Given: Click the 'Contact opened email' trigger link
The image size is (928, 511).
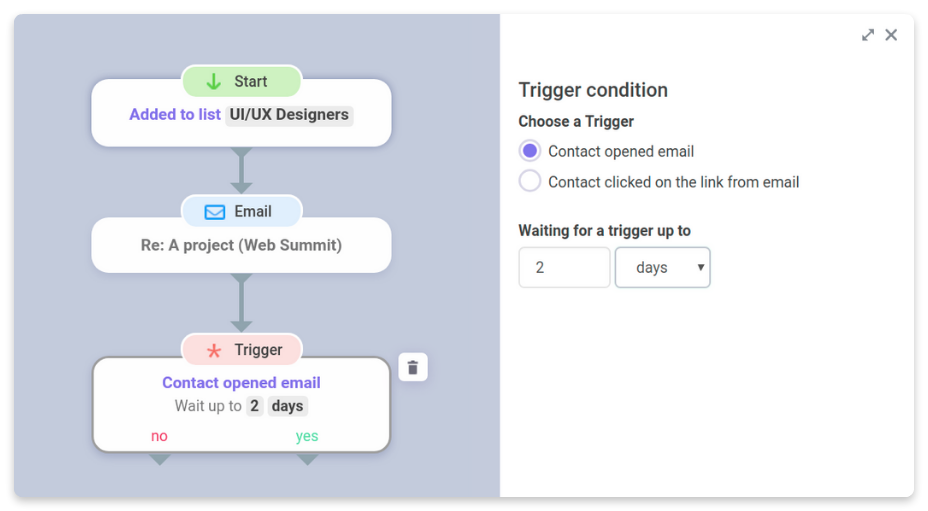Looking at the screenshot, I should pos(241,383).
